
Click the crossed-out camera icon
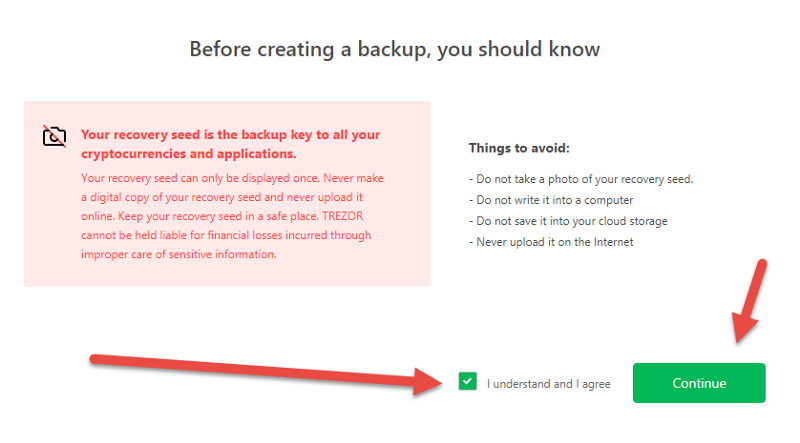tap(54, 136)
